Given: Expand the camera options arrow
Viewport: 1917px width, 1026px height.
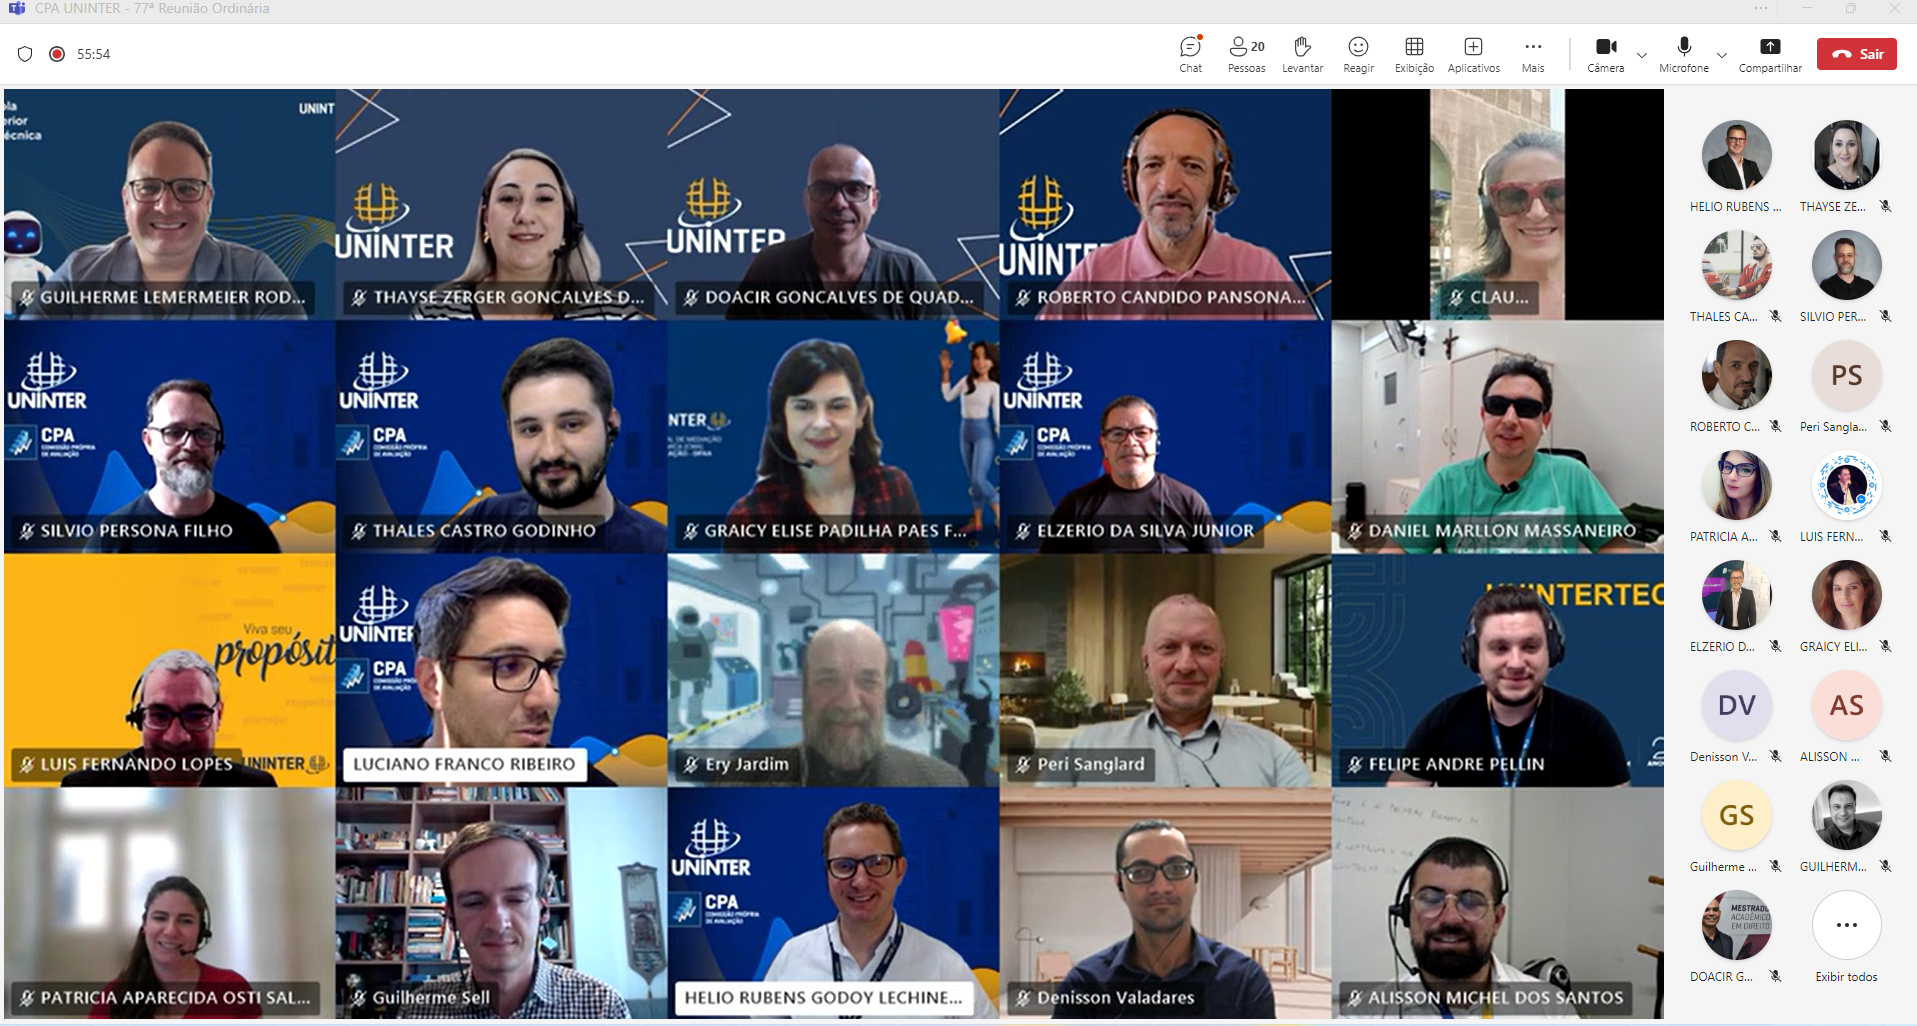Looking at the screenshot, I should click(1642, 55).
